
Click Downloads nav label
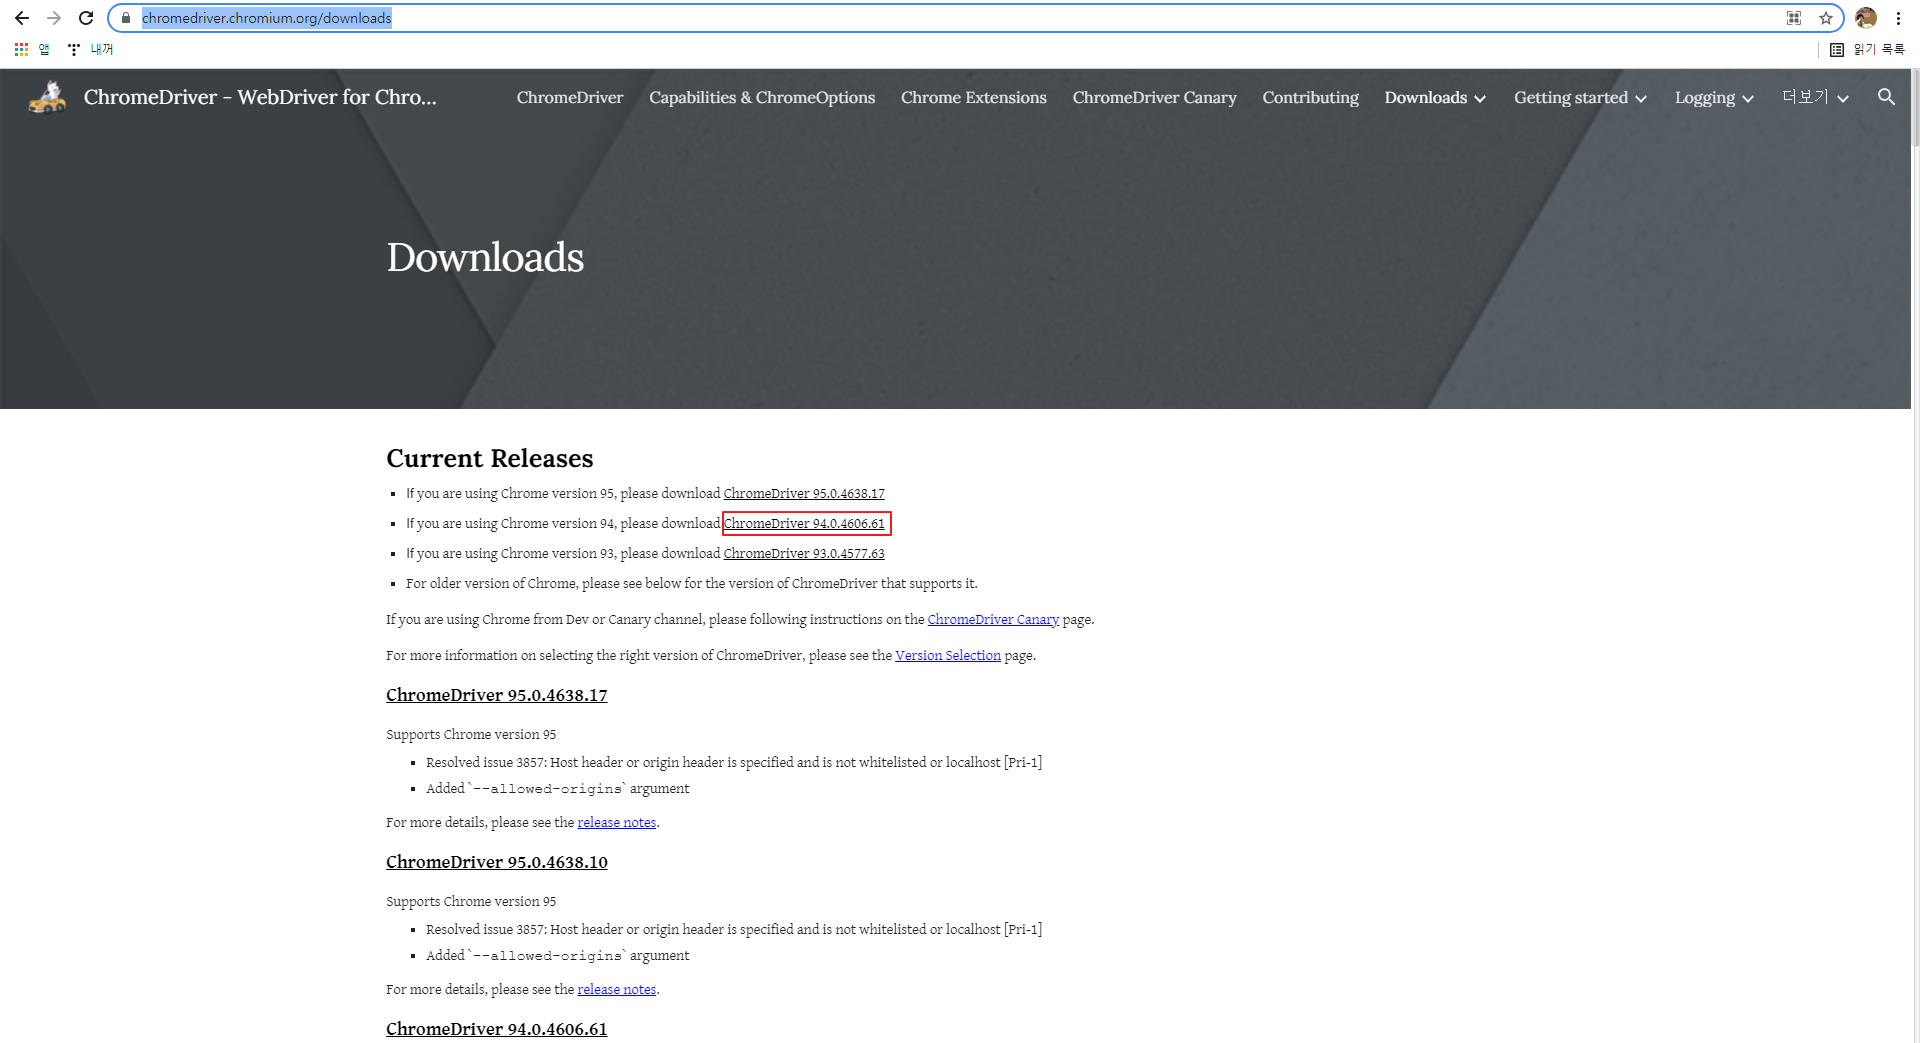tap(1426, 97)
